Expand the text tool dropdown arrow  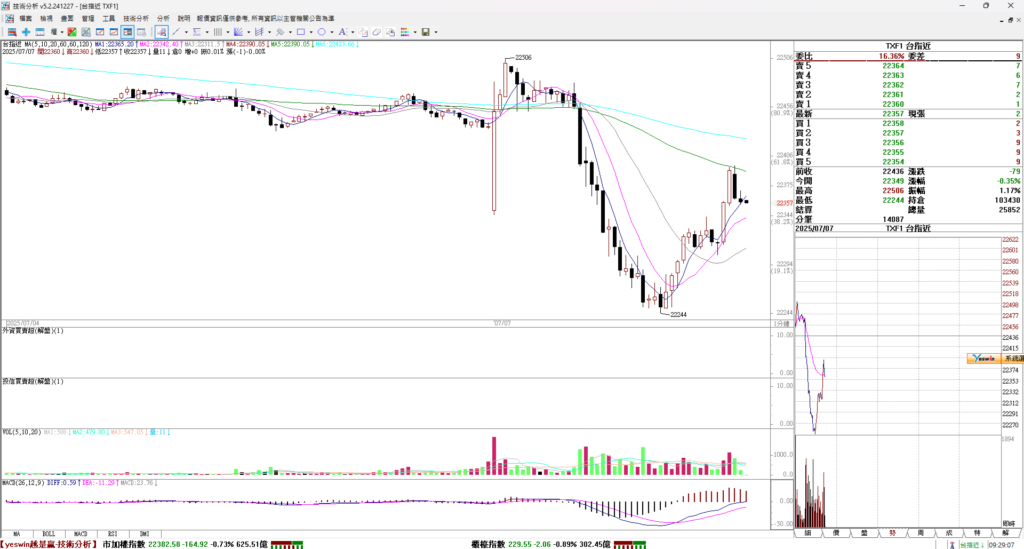pyautogui.click(x=353, y=32)
